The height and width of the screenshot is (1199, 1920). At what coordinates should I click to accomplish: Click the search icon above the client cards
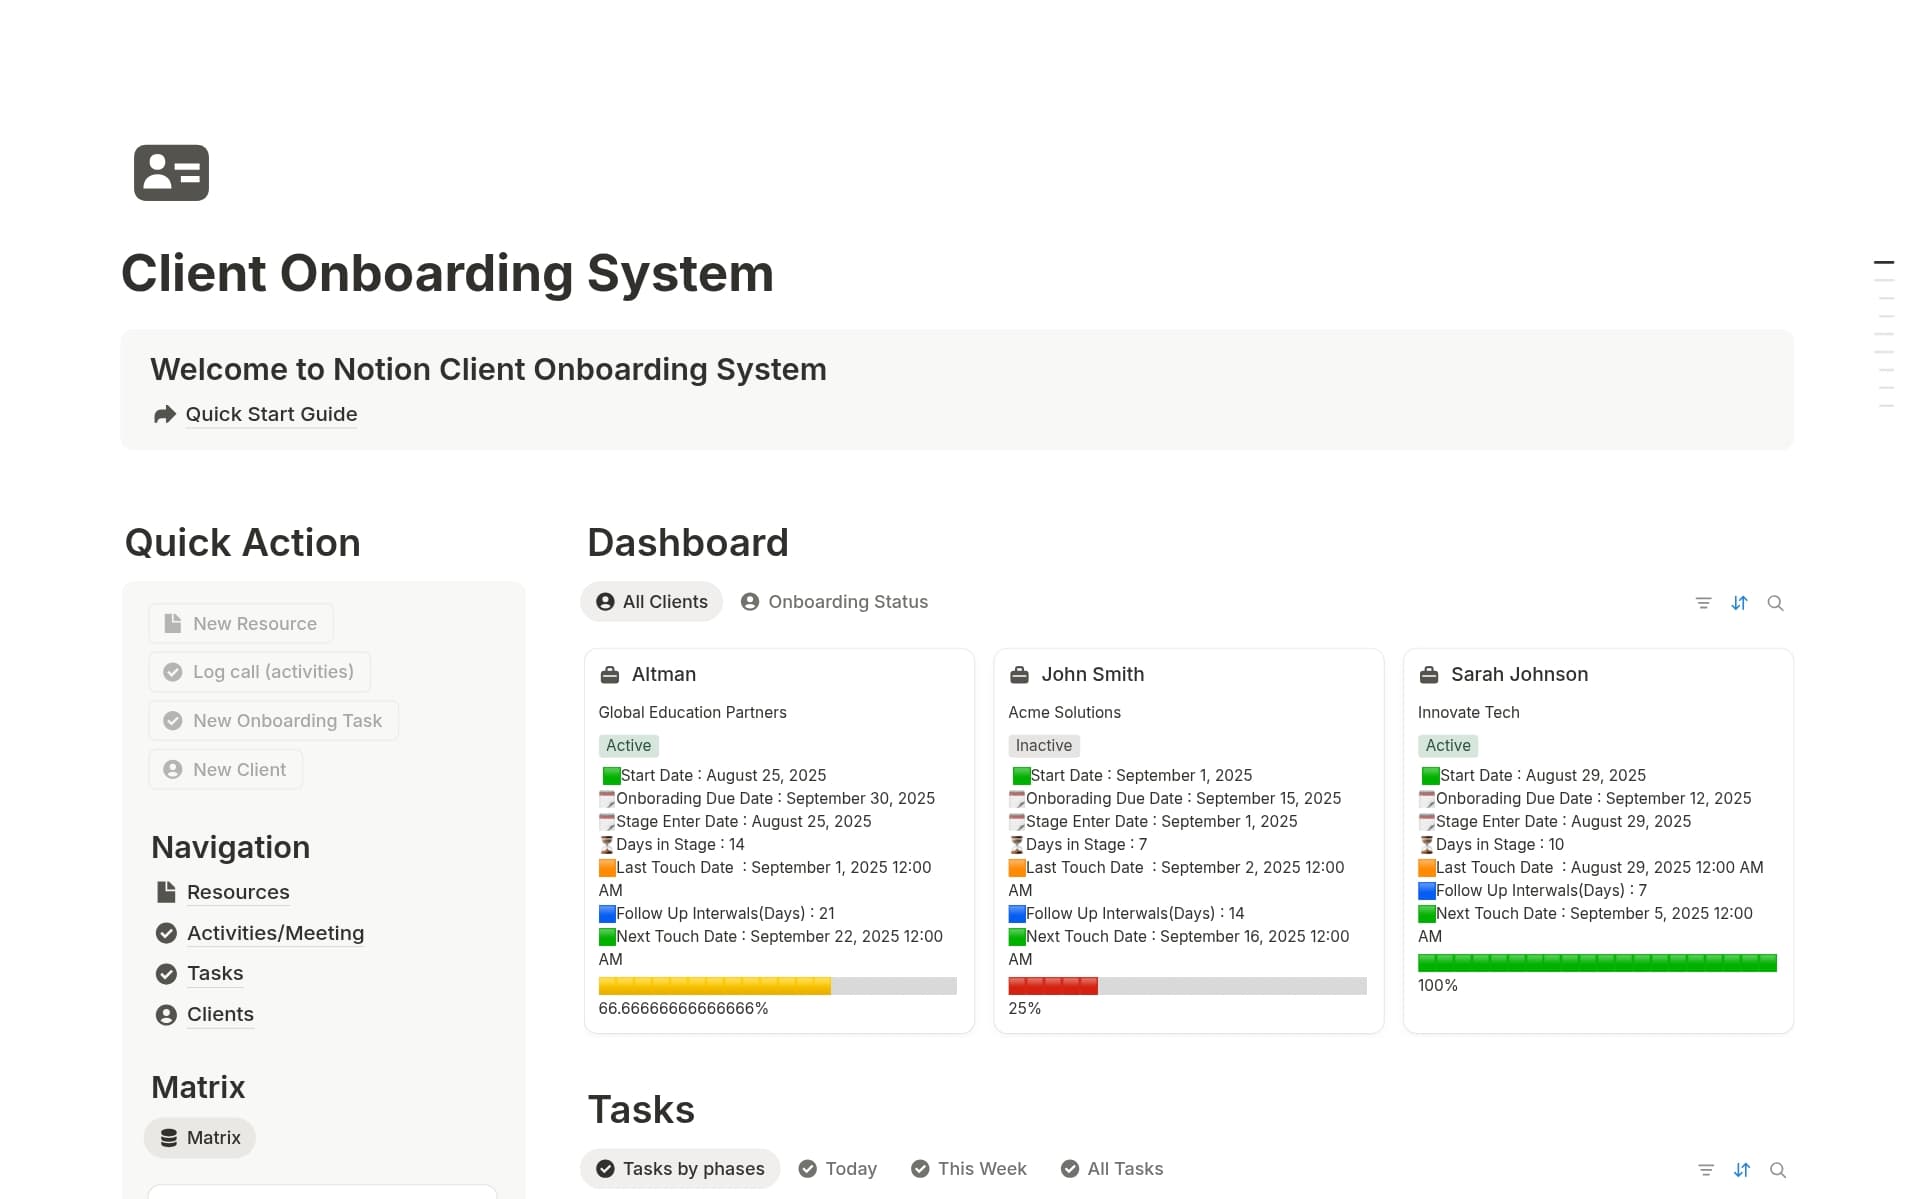coord(1776,603)
